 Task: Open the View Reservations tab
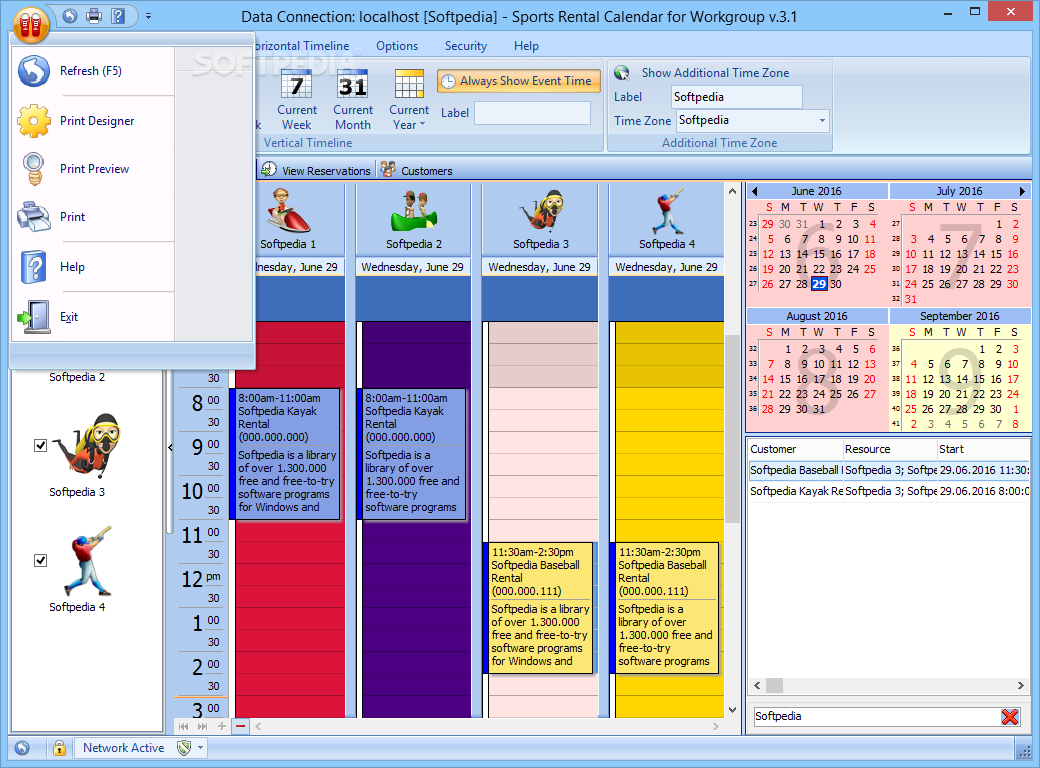(316, 170)
